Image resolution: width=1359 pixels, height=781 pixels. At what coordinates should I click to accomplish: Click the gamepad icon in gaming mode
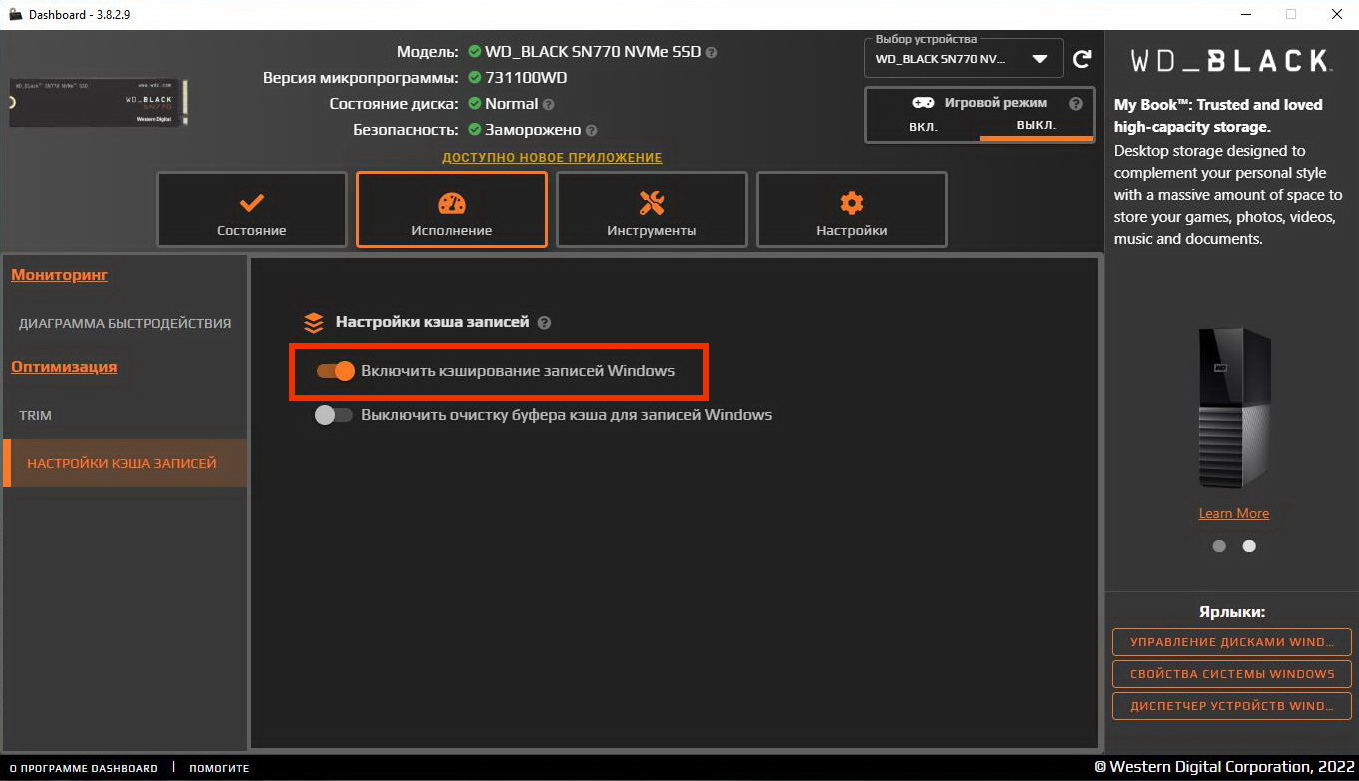pyautogui.click(x=923, y=103)
